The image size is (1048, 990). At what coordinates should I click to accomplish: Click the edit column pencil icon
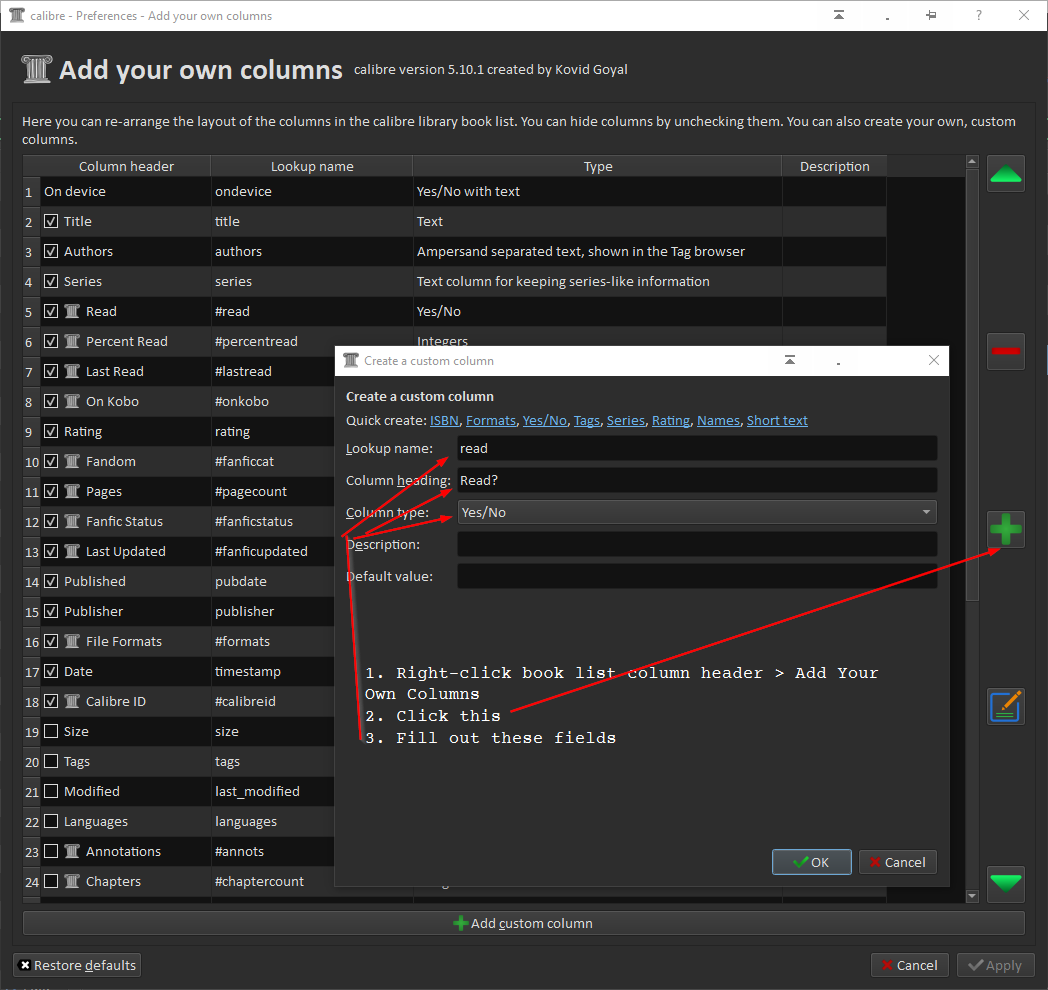[1005, 707]
